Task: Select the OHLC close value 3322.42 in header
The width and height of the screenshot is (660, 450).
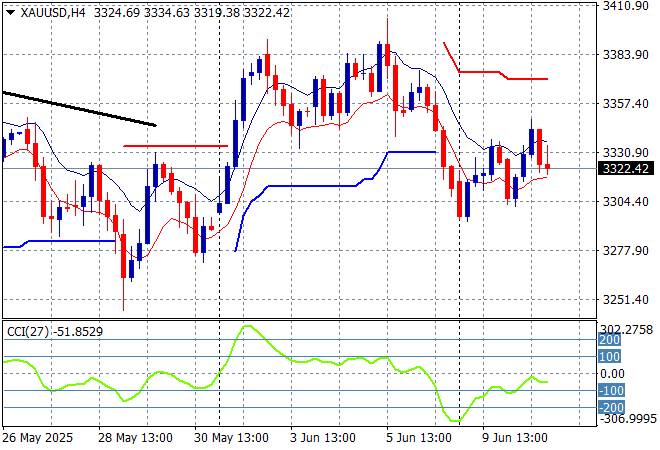Action: [x=267, y=13]
